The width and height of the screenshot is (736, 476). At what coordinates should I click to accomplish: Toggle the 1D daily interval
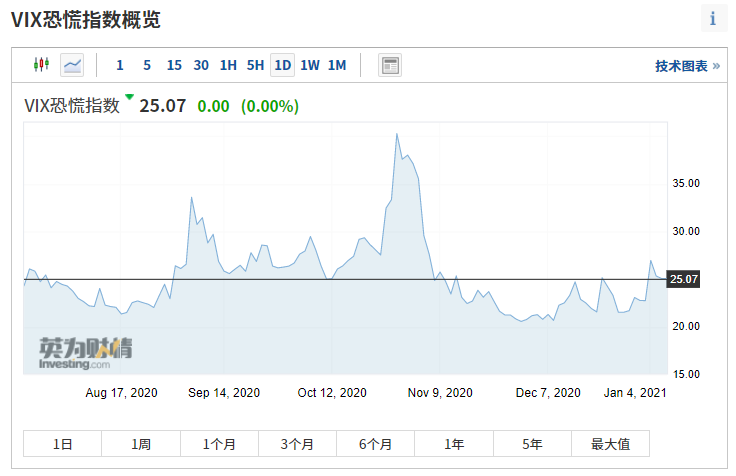282,65
